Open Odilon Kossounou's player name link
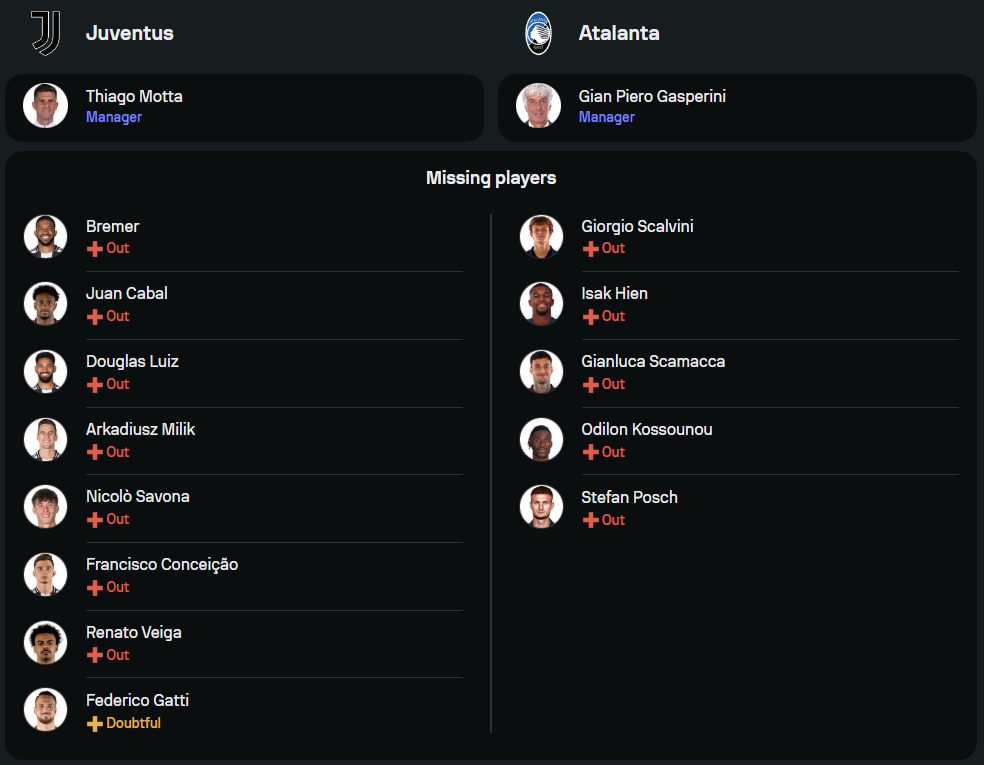The width and height of the screenshot is (984, 765). pos(647,429)
